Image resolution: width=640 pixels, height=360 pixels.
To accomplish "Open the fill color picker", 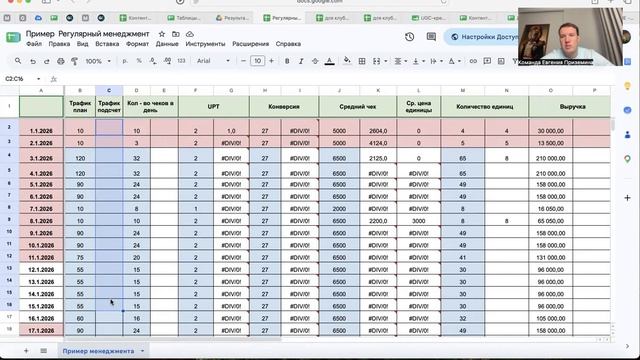I will pos(347,61).
